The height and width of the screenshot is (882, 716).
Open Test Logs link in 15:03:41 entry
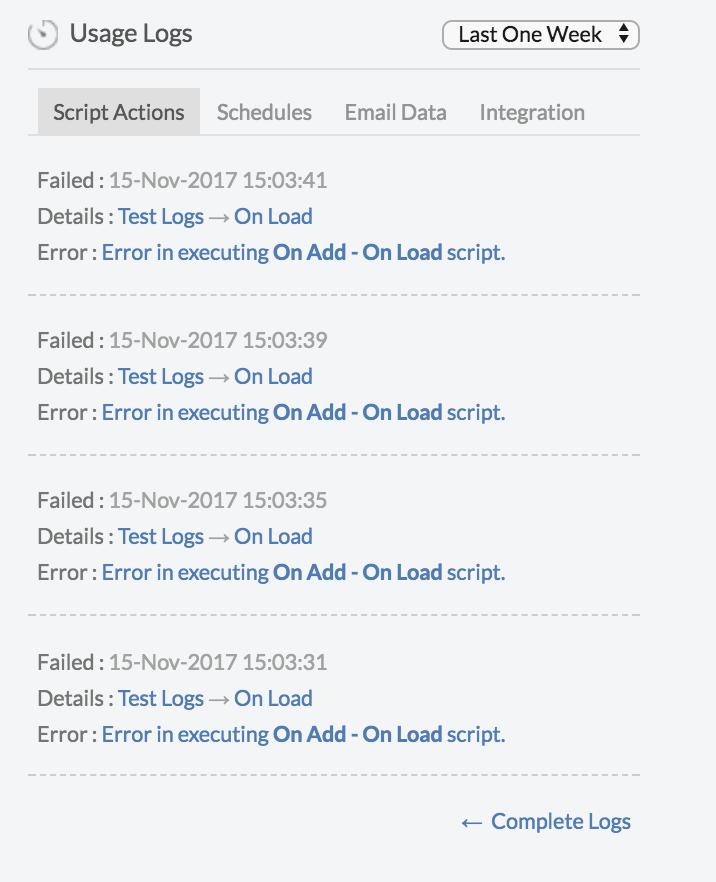(x=161, y=217)
